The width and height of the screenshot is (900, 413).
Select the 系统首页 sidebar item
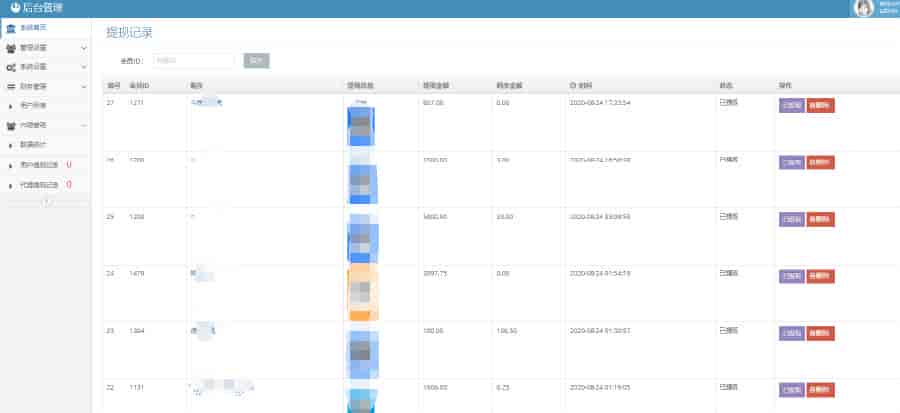(x=34, y=28)
